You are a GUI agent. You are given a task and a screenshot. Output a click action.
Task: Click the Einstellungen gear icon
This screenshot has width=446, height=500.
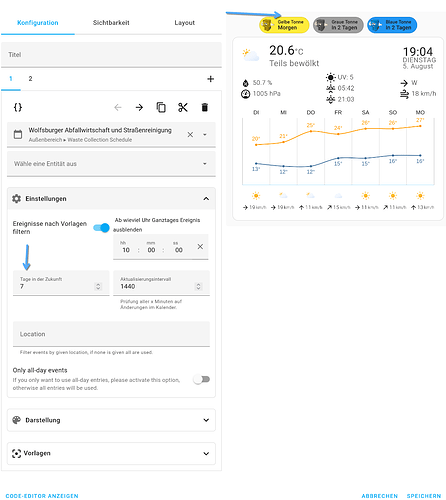click(16, 199)
